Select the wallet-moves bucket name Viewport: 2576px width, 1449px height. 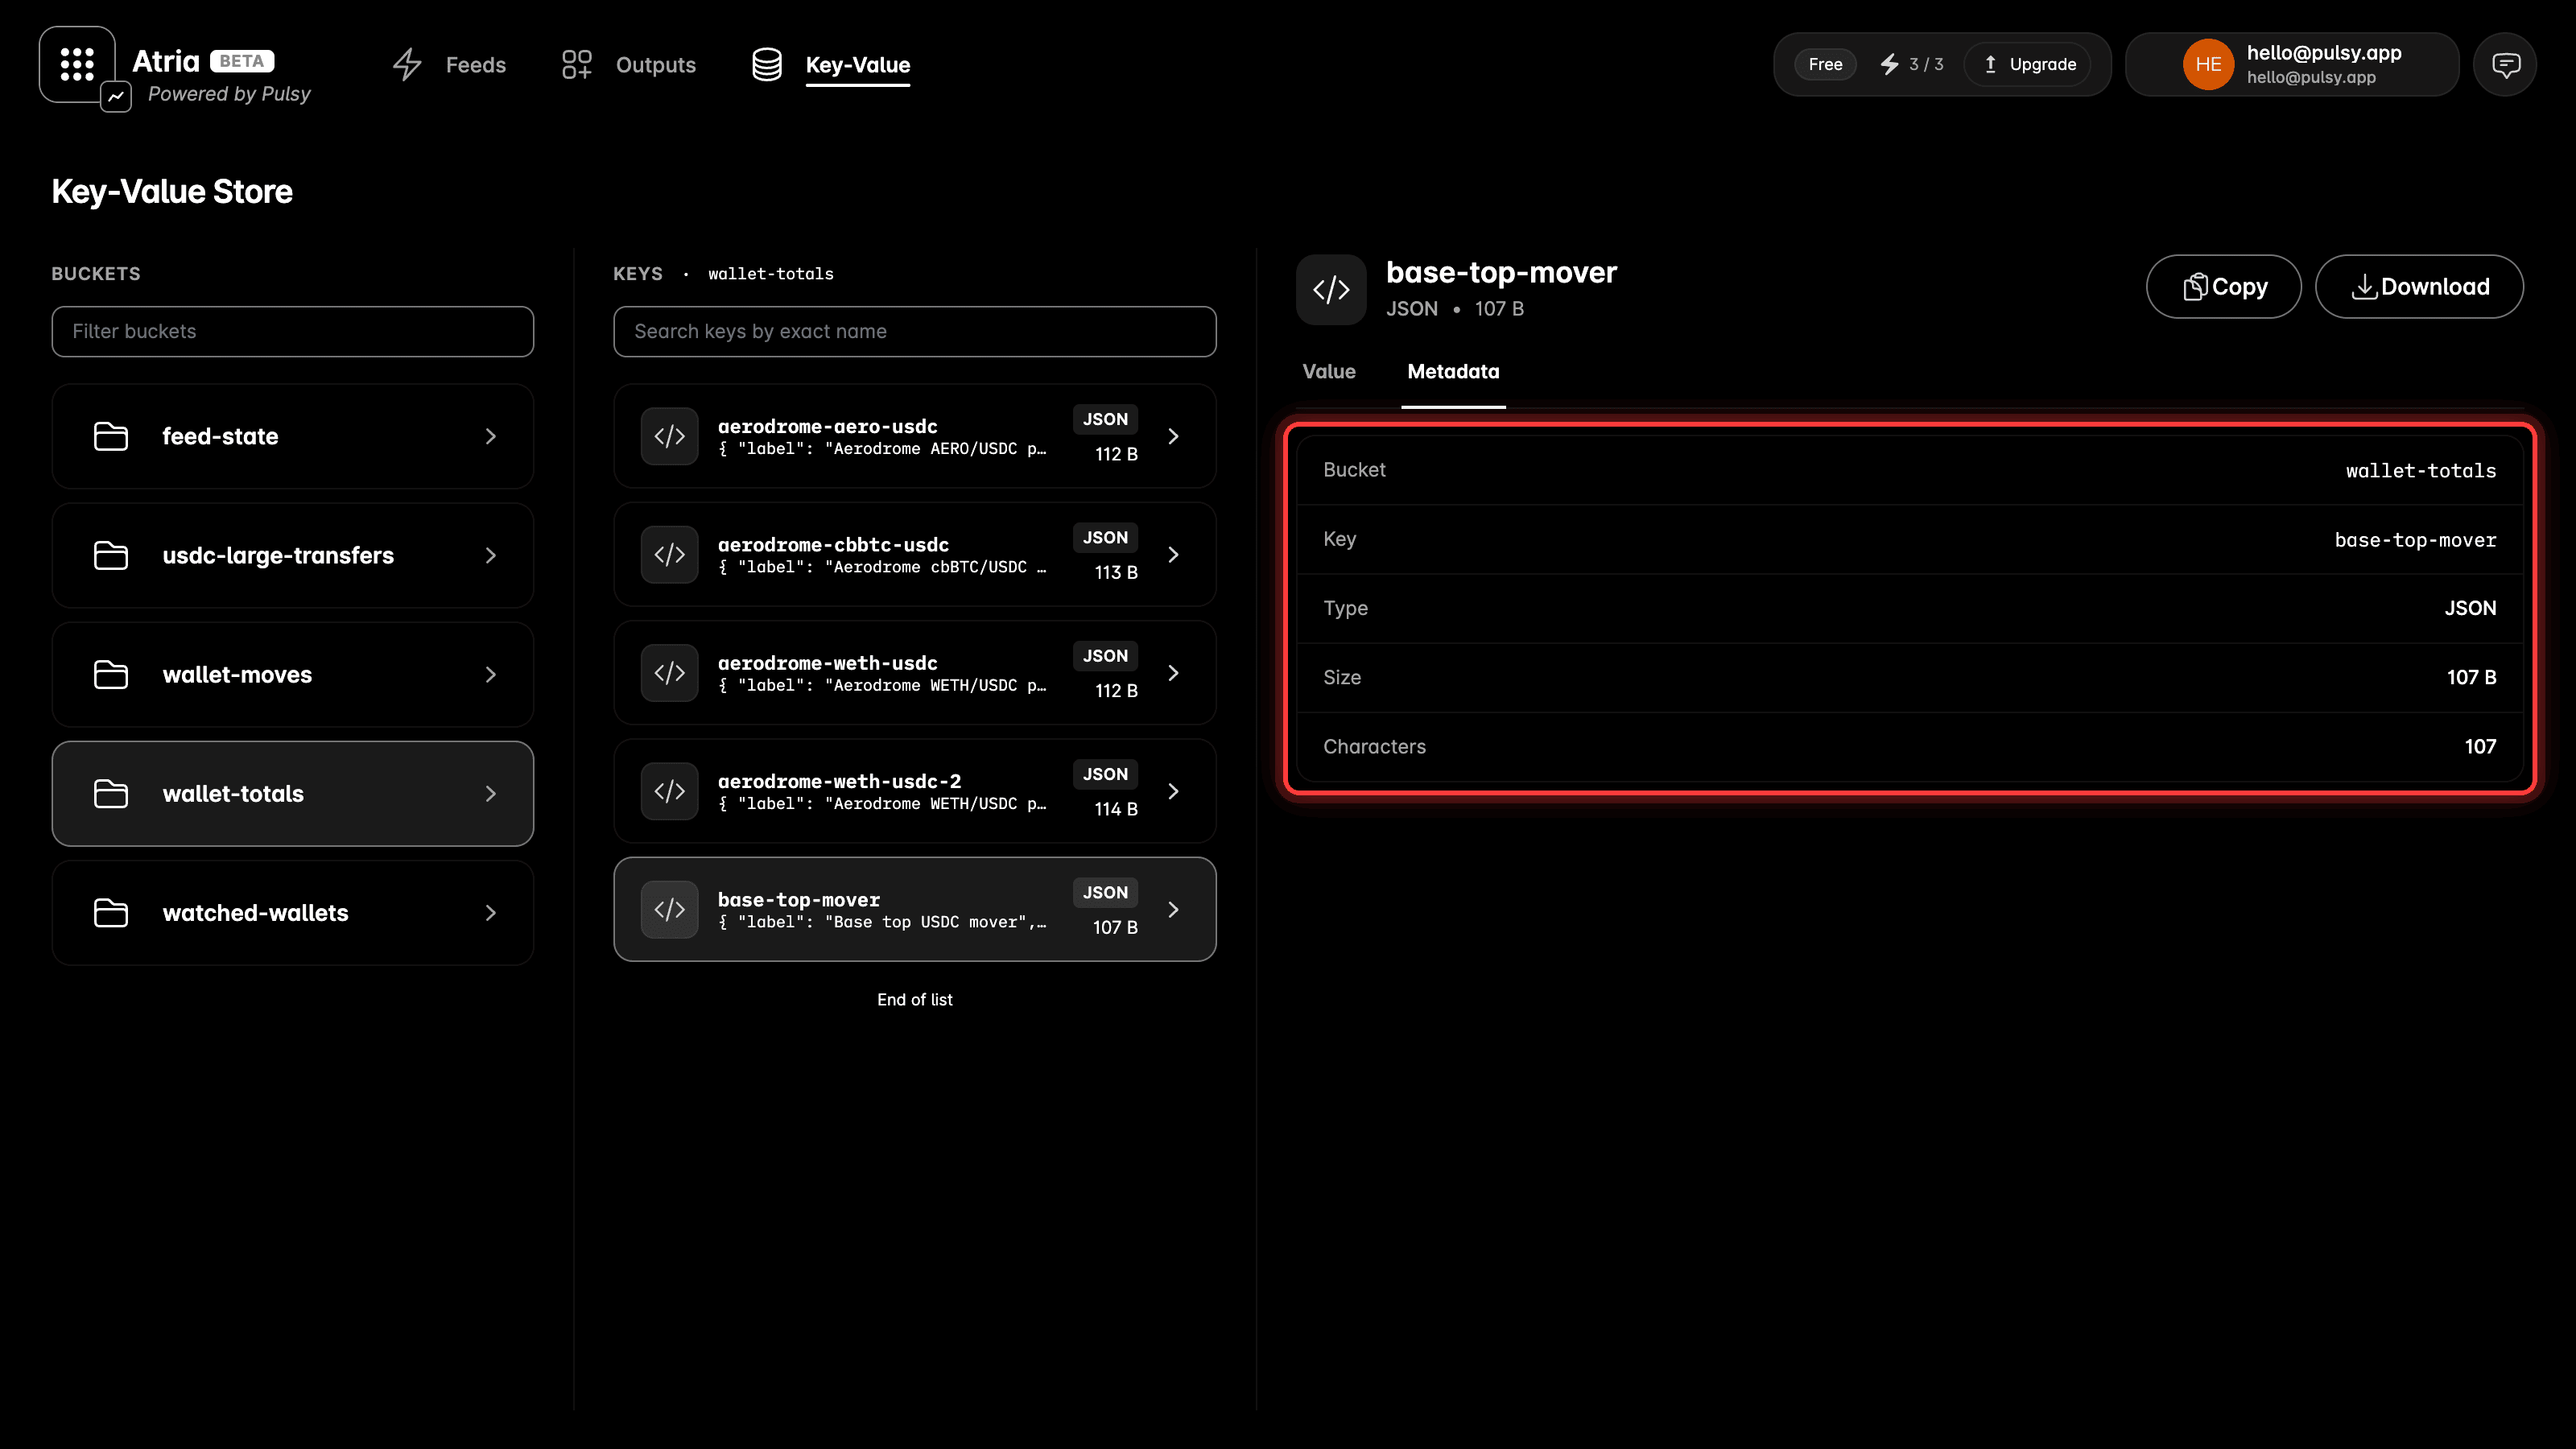[237, 675]
